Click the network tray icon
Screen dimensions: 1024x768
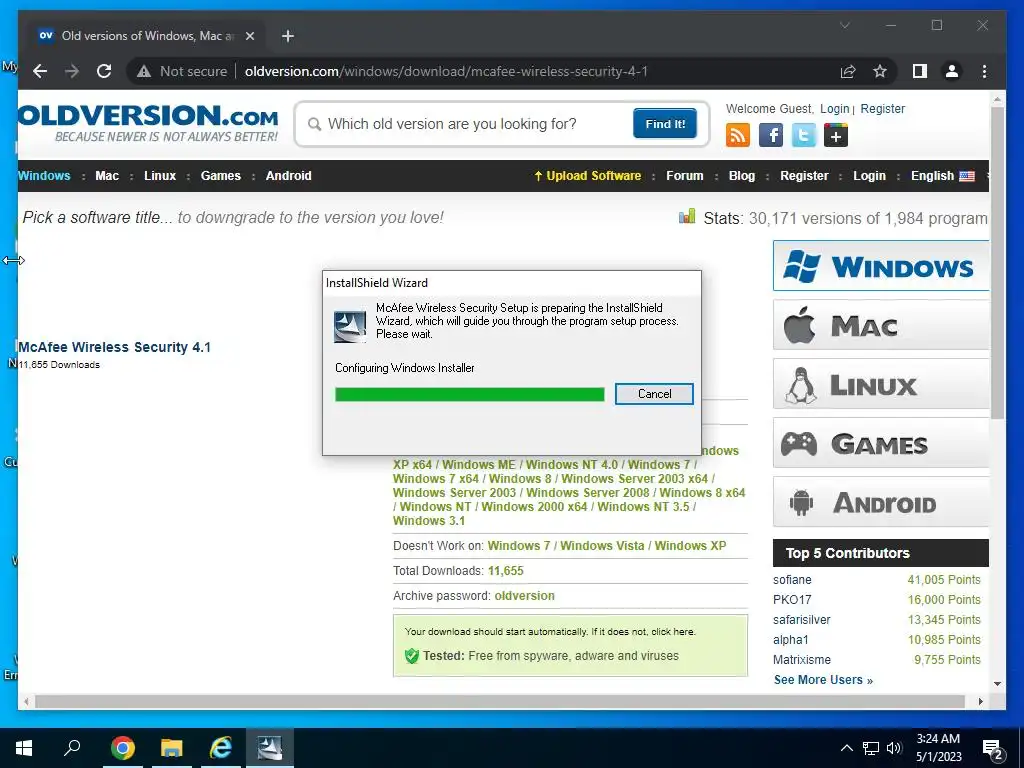871,748
